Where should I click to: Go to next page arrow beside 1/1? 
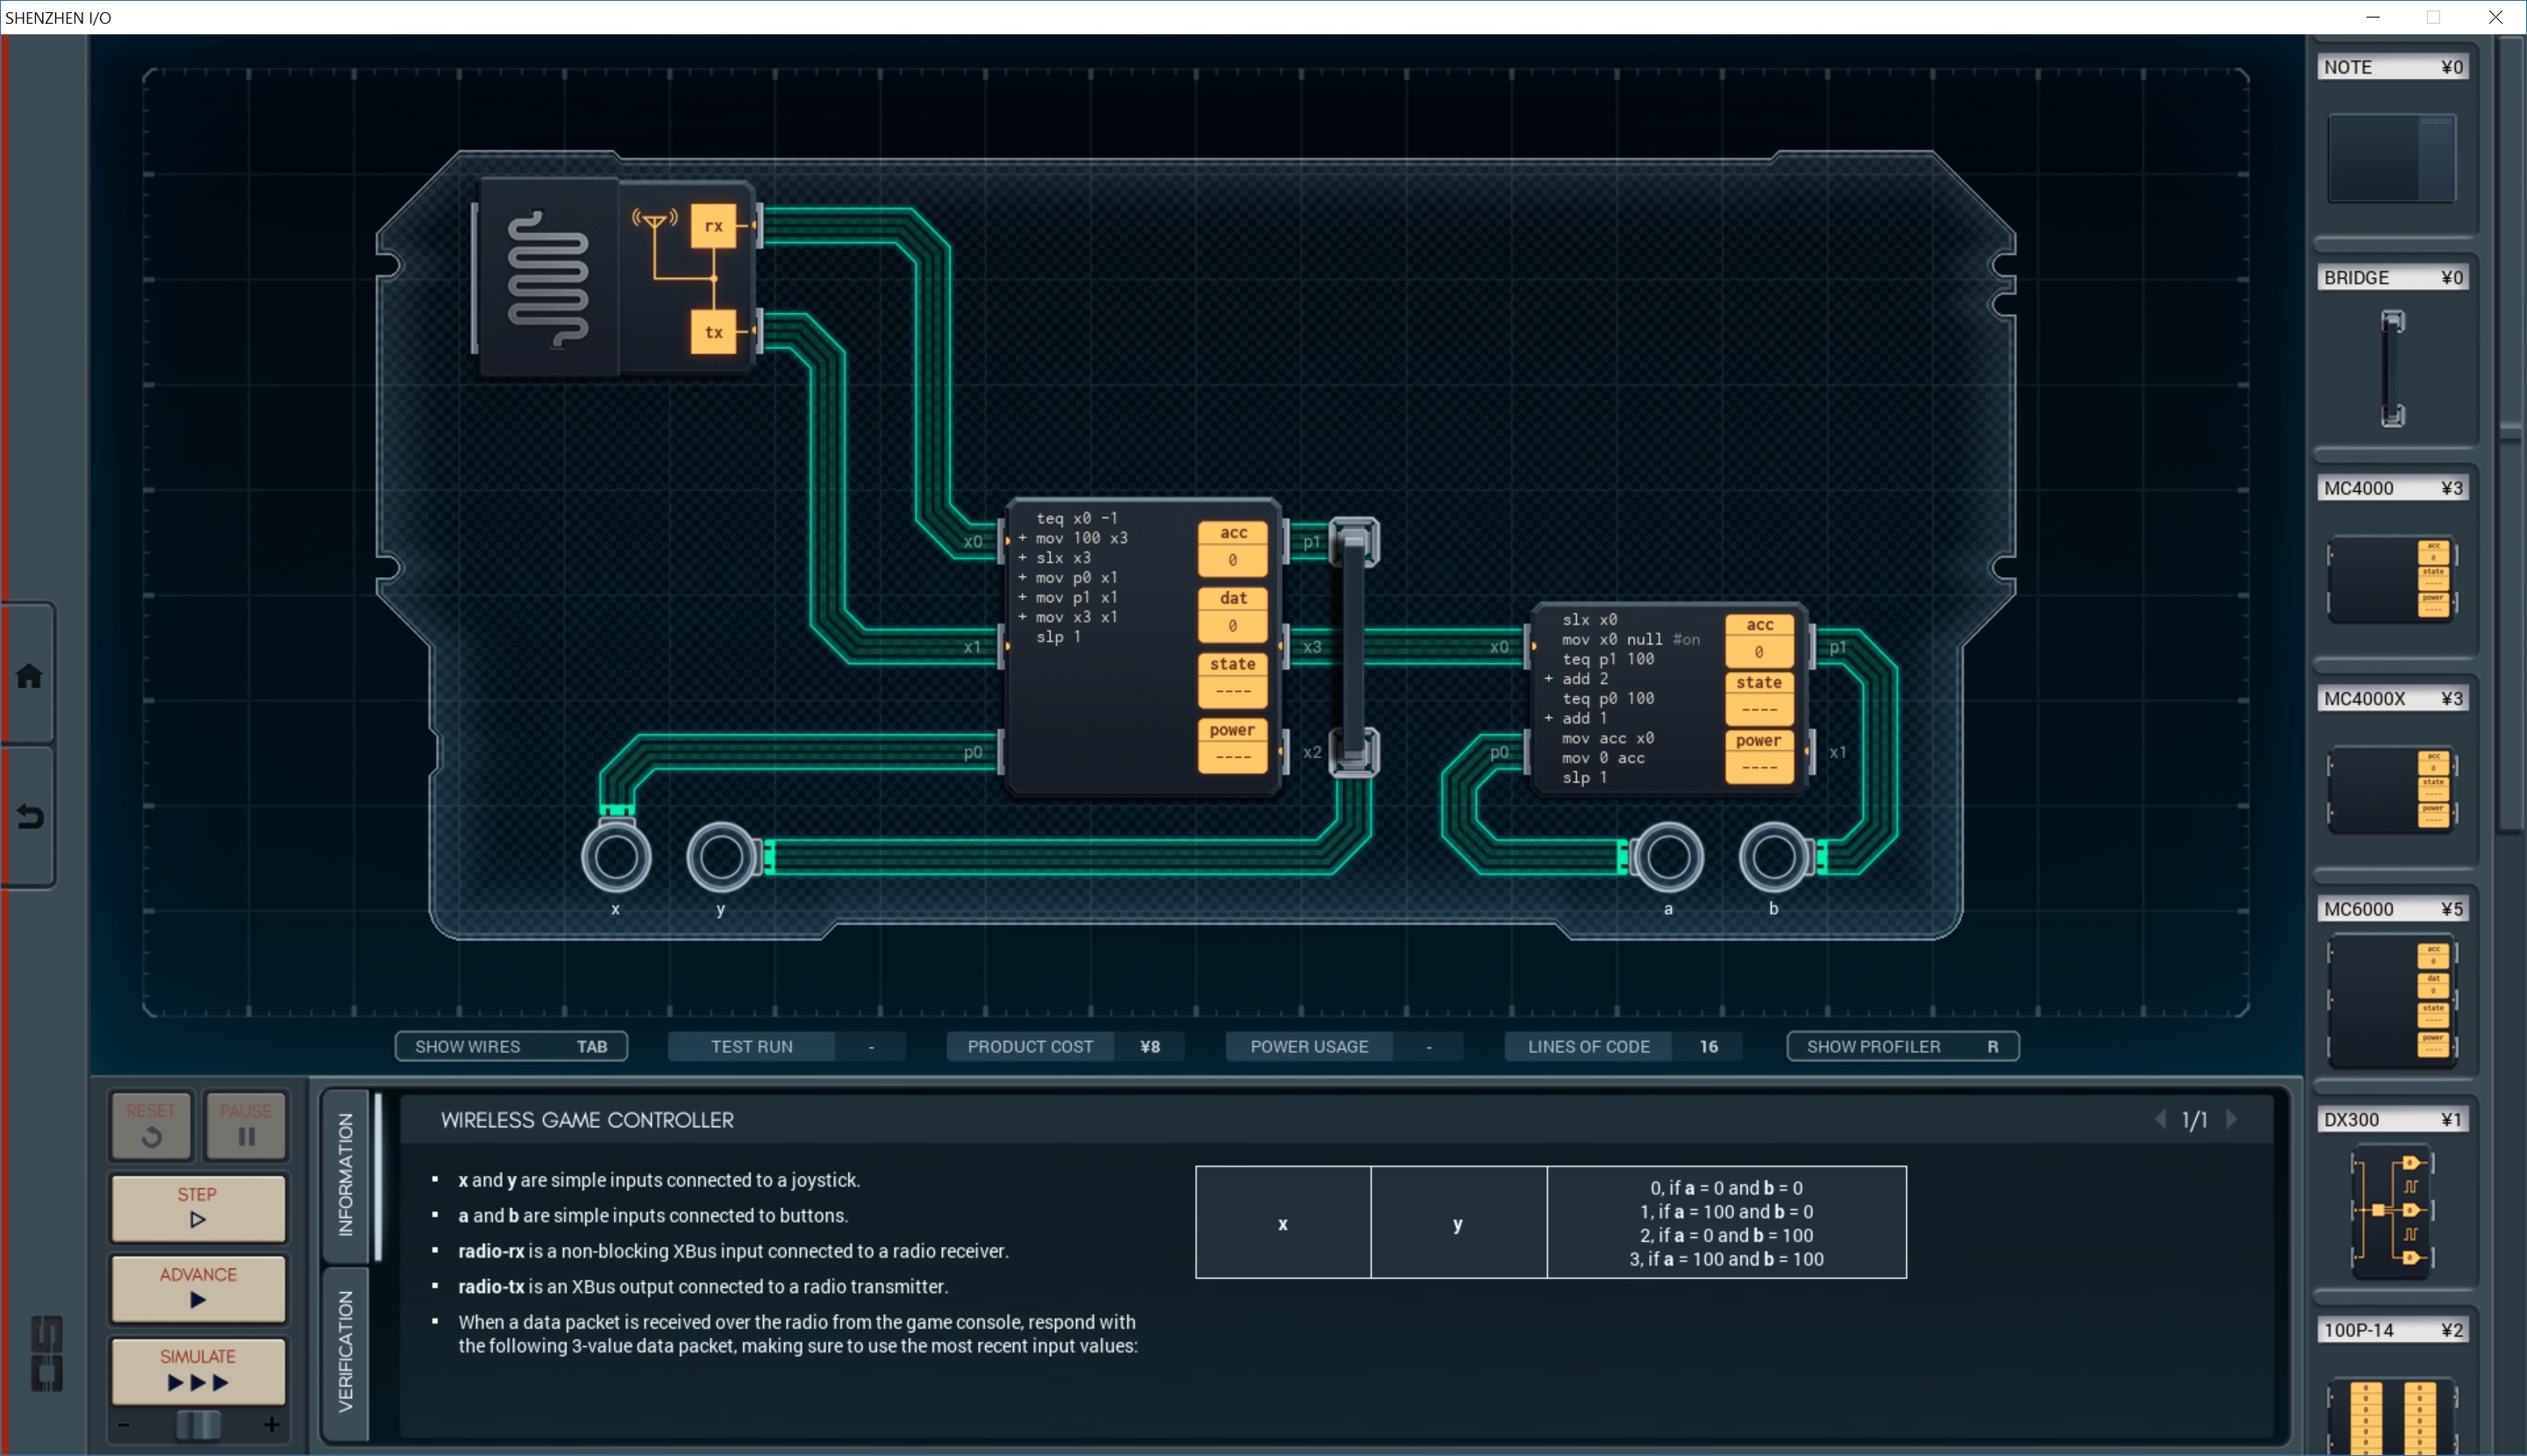point(2232,1119)
